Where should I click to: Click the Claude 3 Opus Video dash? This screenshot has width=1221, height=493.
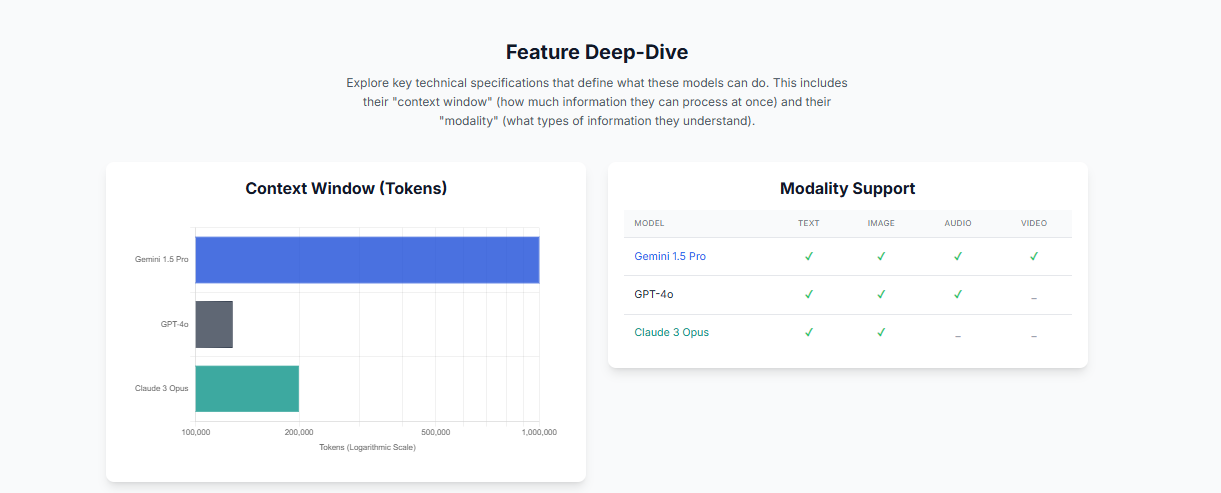[x=1034, y=335]
